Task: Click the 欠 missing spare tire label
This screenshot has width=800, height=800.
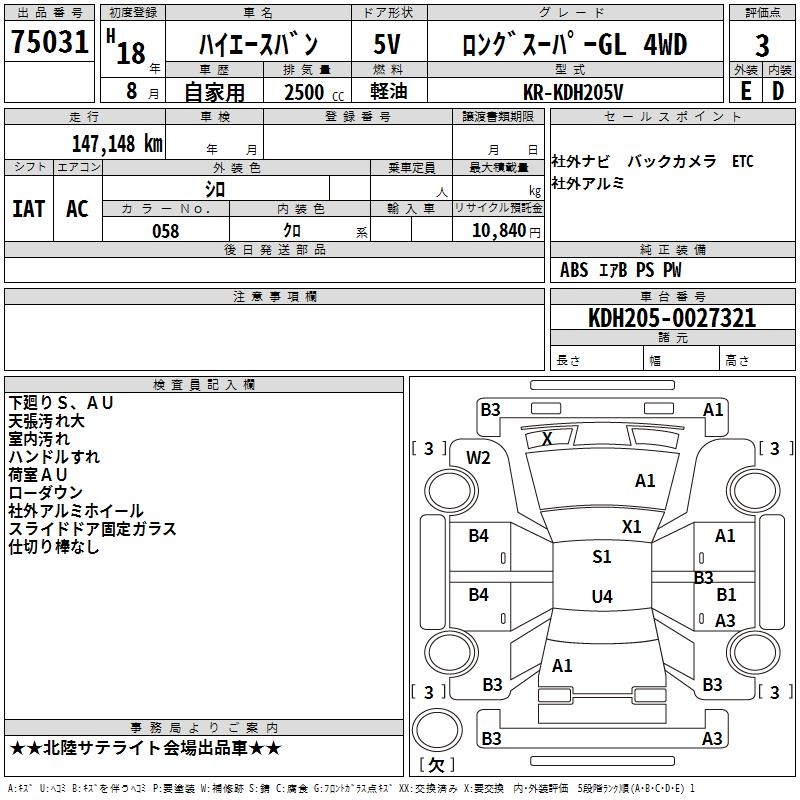Action: click(435, 765)
